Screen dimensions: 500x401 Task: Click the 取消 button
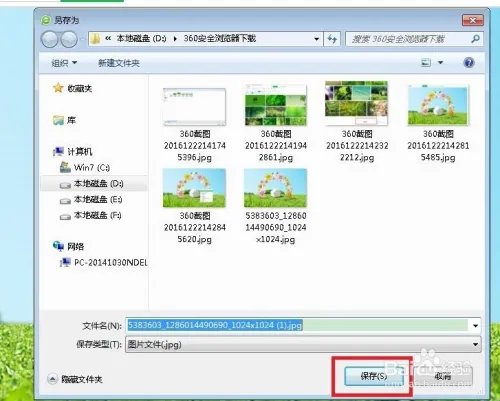coord(443,376)
